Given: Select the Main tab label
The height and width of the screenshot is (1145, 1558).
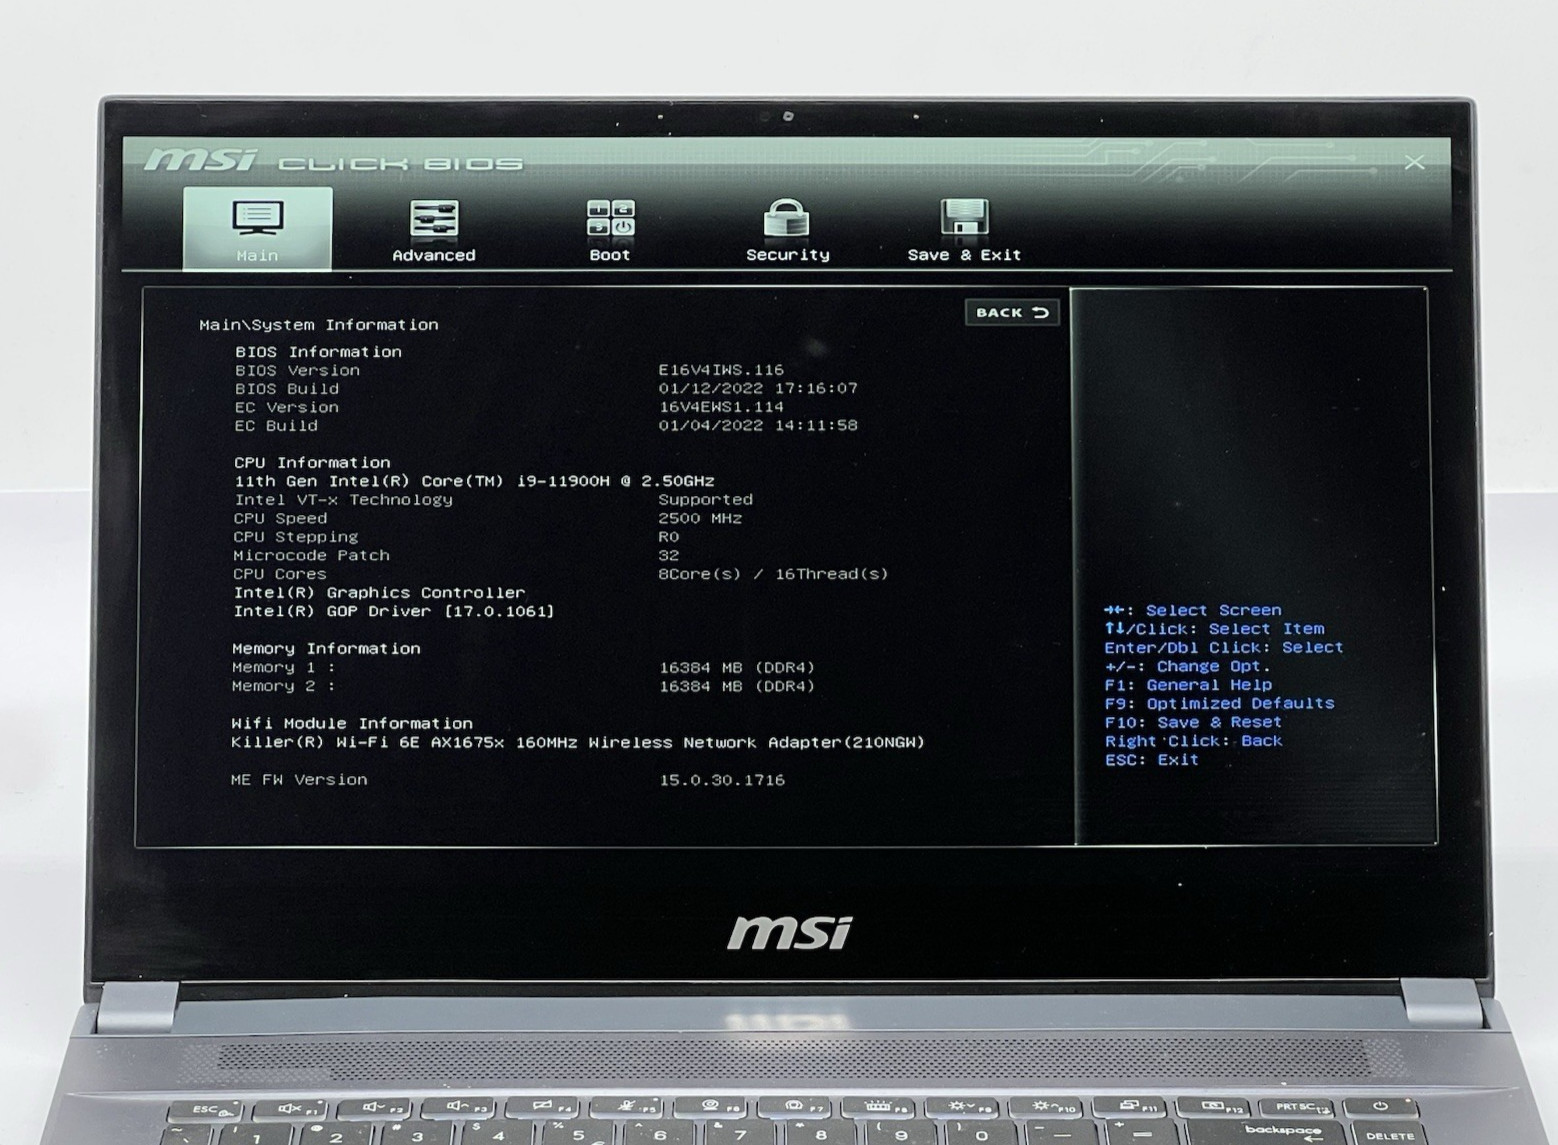Looking at the screenshot, I should click(257, 256).
